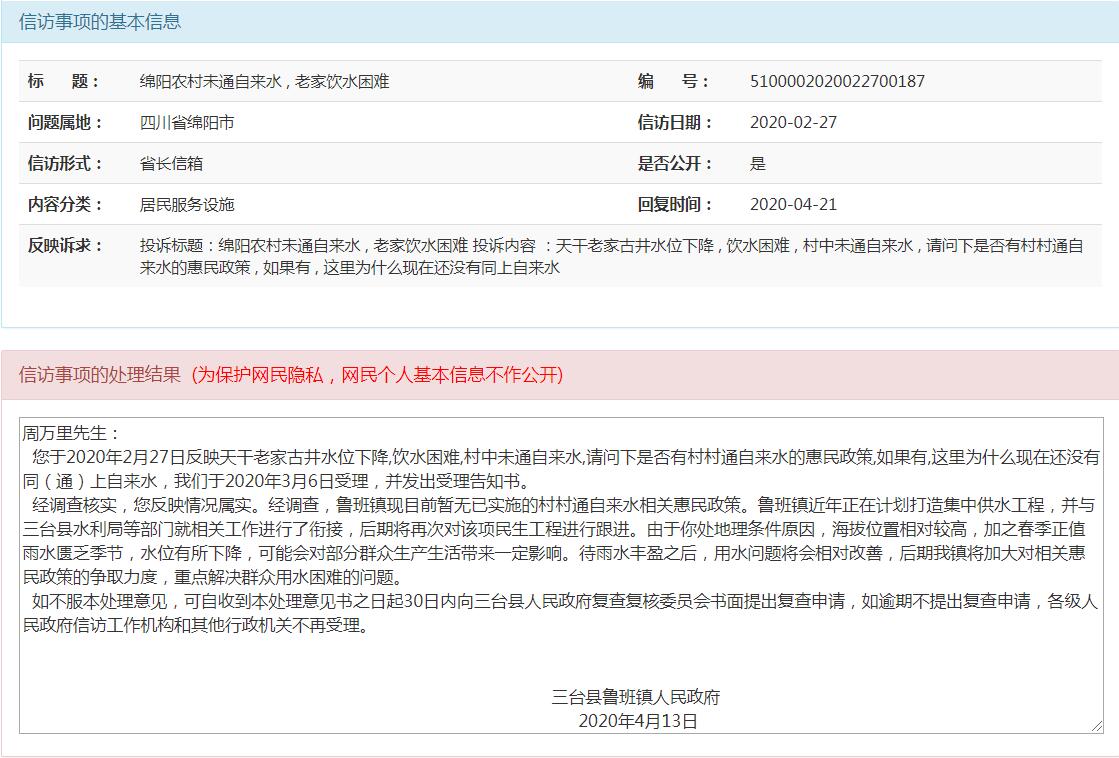Click the 反映诉求 field label
Image resolution: width=1119 pixels, height=758 pixels.
coord(65,246)
